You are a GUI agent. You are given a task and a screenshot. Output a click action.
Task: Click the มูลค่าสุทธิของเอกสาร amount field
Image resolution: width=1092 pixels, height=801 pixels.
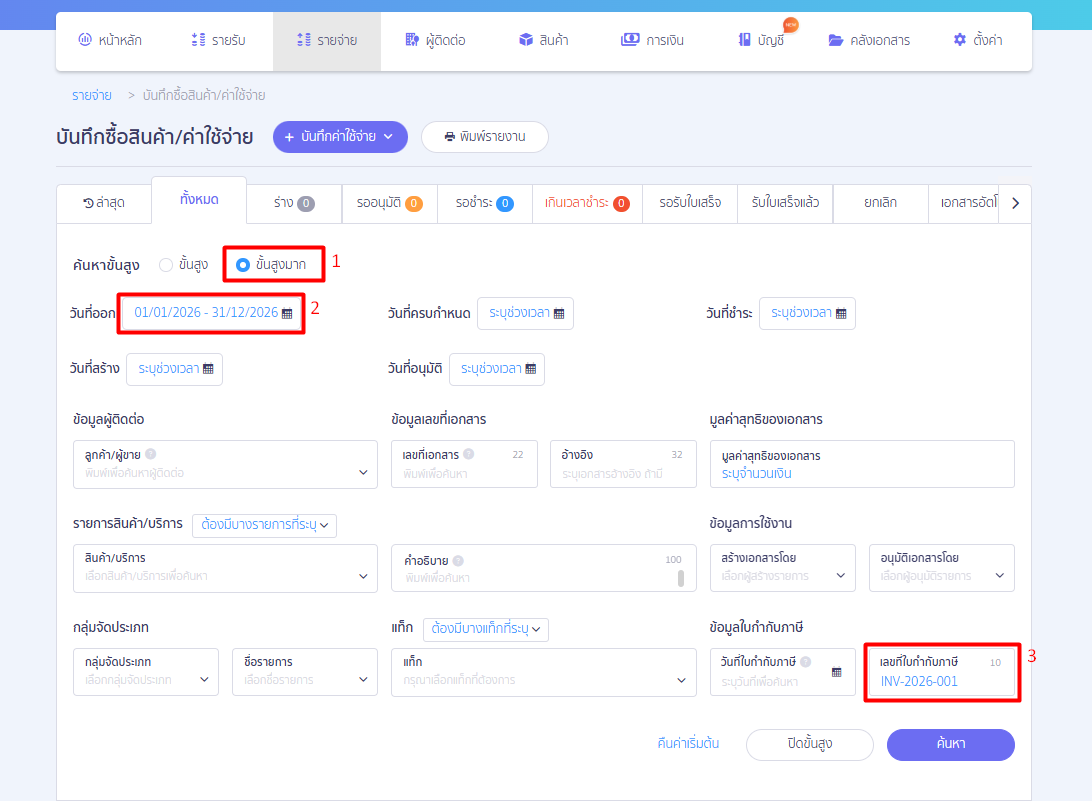862,464
